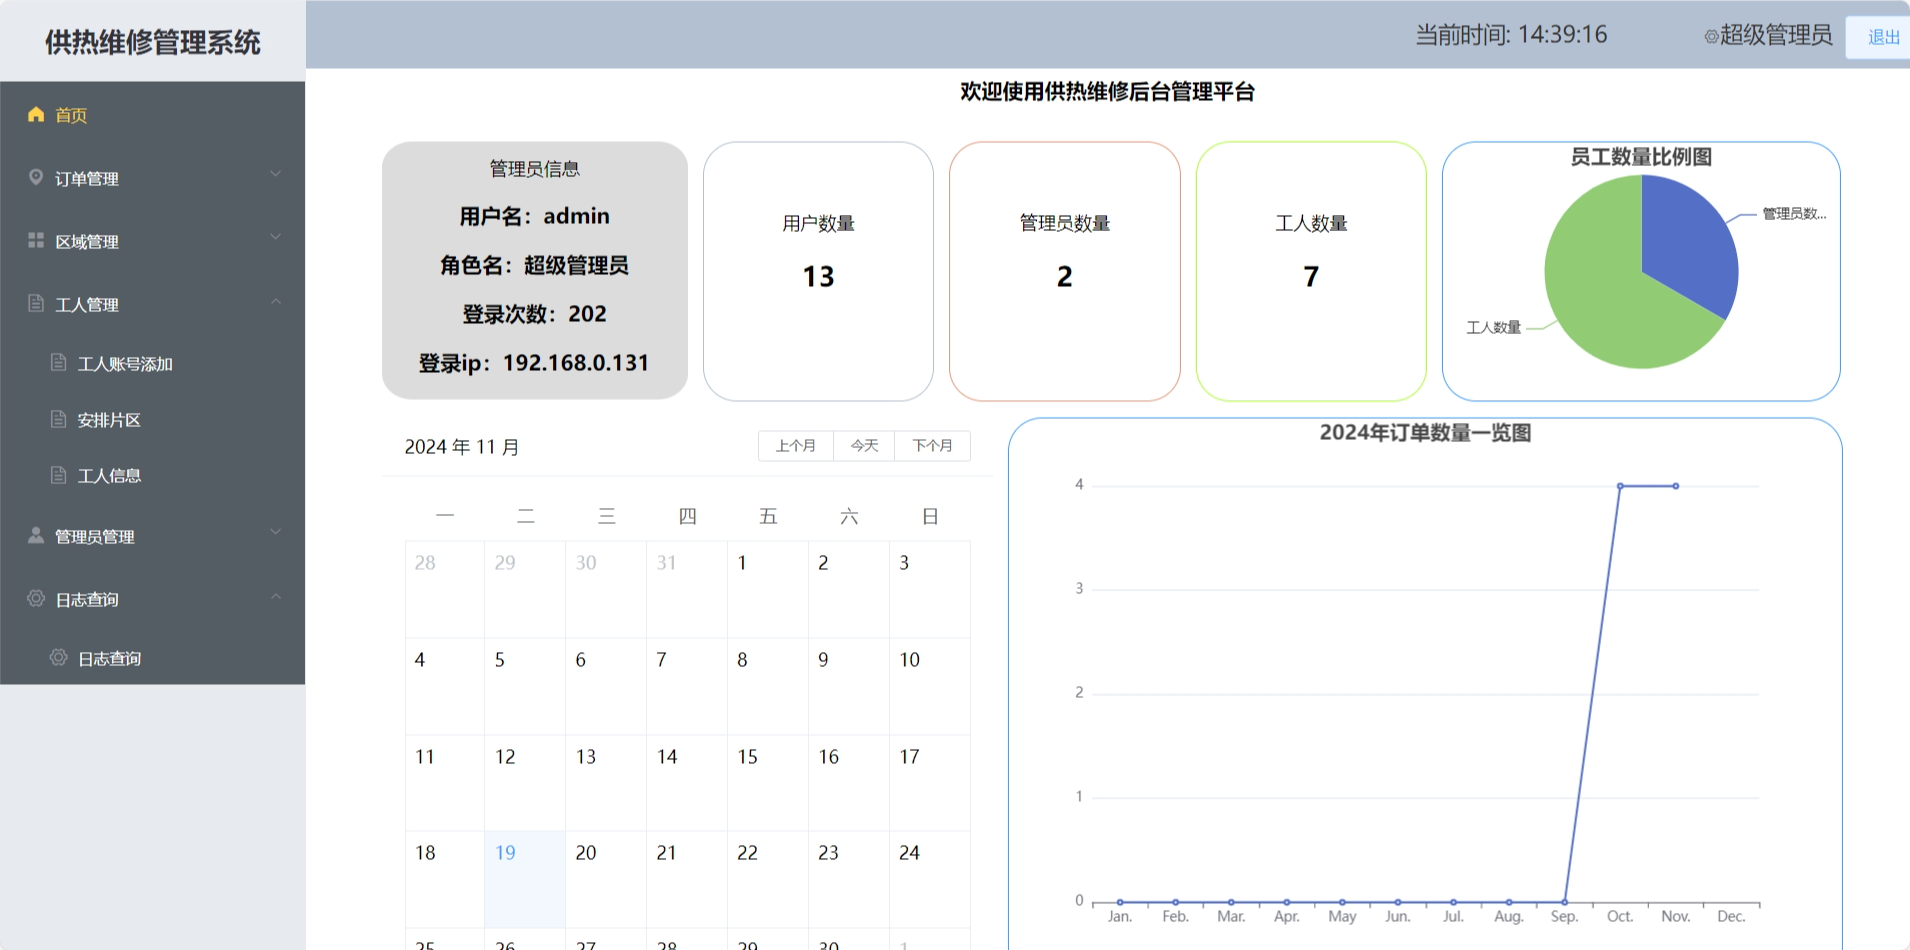Click the 工人数量 pie chart label

pyautogui.click(x=1494, y=328)
